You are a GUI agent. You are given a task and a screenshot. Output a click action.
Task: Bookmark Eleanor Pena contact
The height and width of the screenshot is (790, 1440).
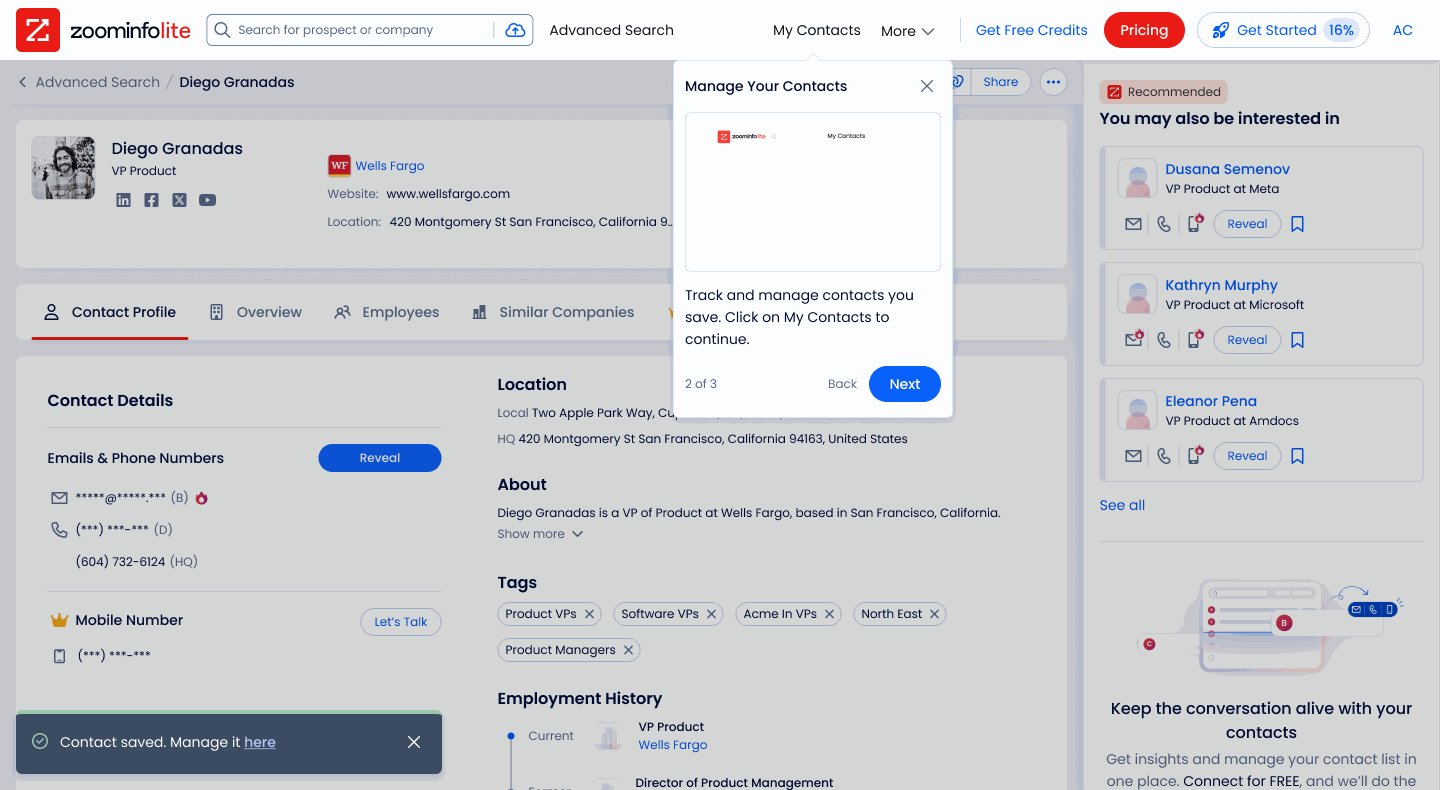1297,456
